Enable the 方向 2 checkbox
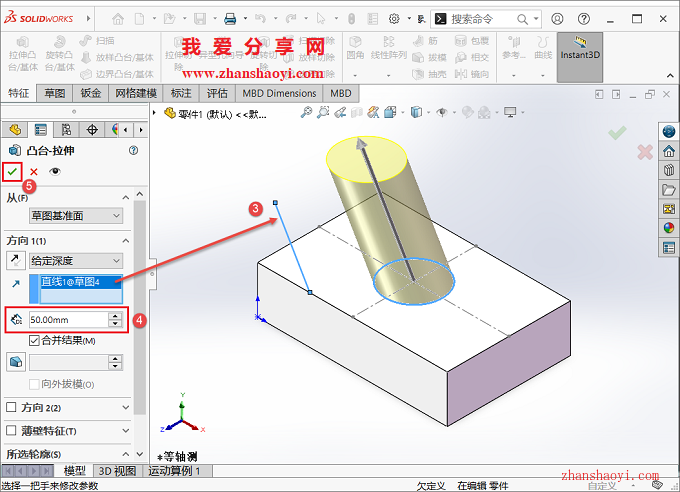The height and width of the screenshot is (492, 680). [x=12, y=407]
